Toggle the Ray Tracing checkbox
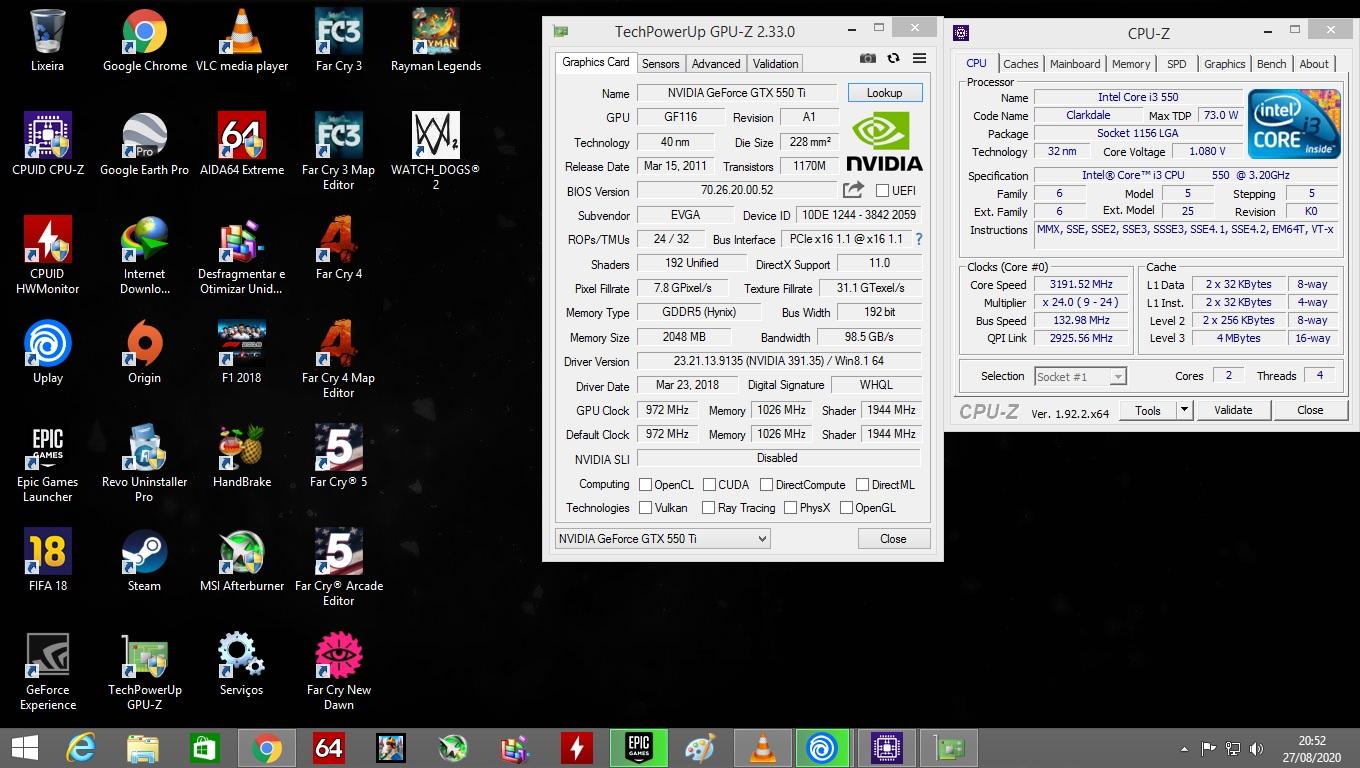The image size is (1360, 768). click(x=708, y=507)
